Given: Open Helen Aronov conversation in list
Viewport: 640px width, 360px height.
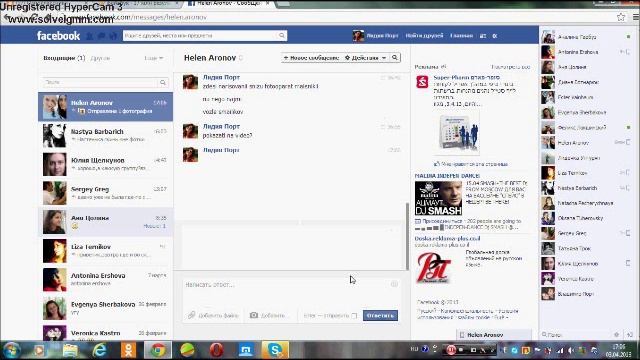Looking at the screenshot, I should 105,107.
